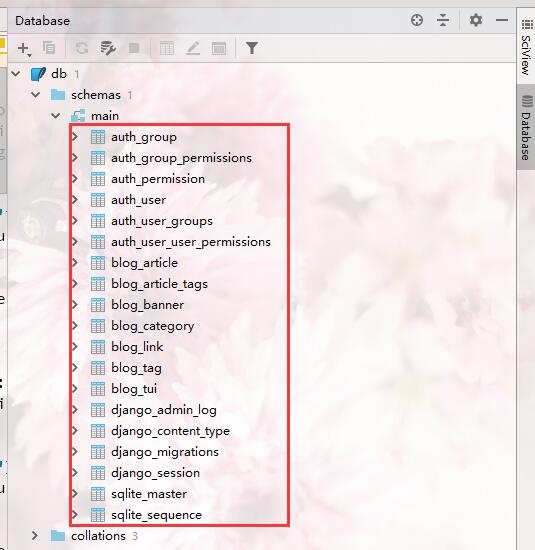The width and height of the screenshot is (535, 550).
Task: Open the Database panel settings gear
Action: [476, 20]
